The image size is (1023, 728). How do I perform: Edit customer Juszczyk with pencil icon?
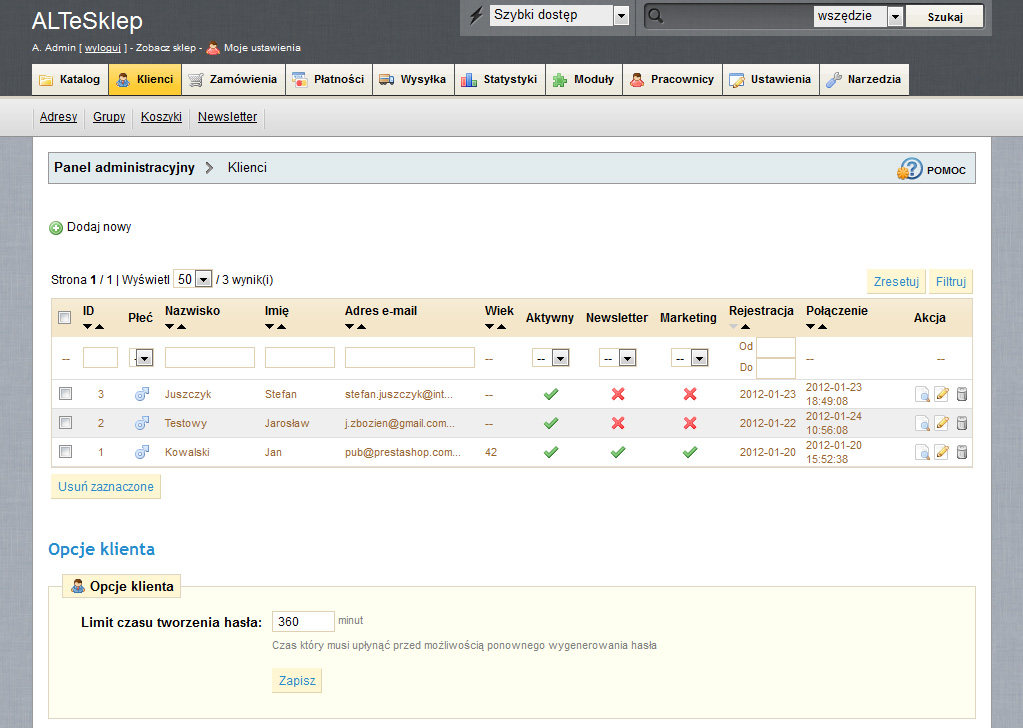941,394
